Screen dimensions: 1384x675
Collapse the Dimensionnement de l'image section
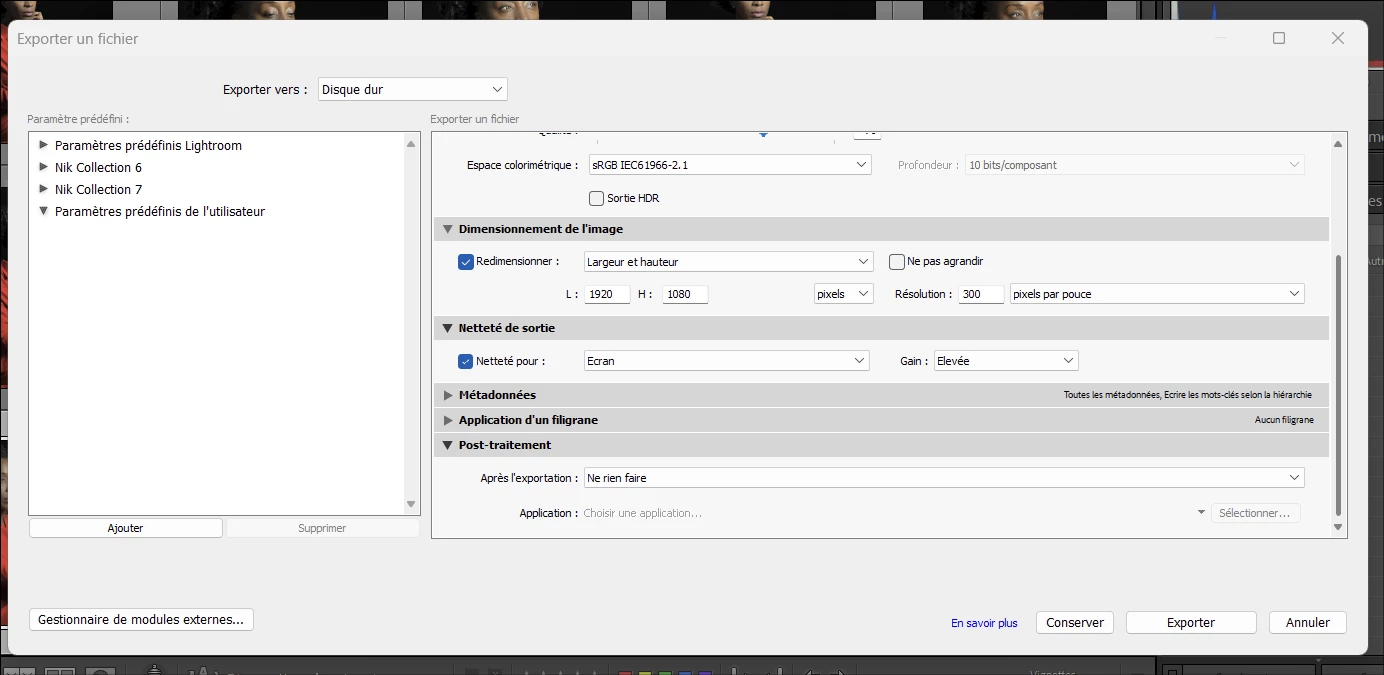pos(448,229)
